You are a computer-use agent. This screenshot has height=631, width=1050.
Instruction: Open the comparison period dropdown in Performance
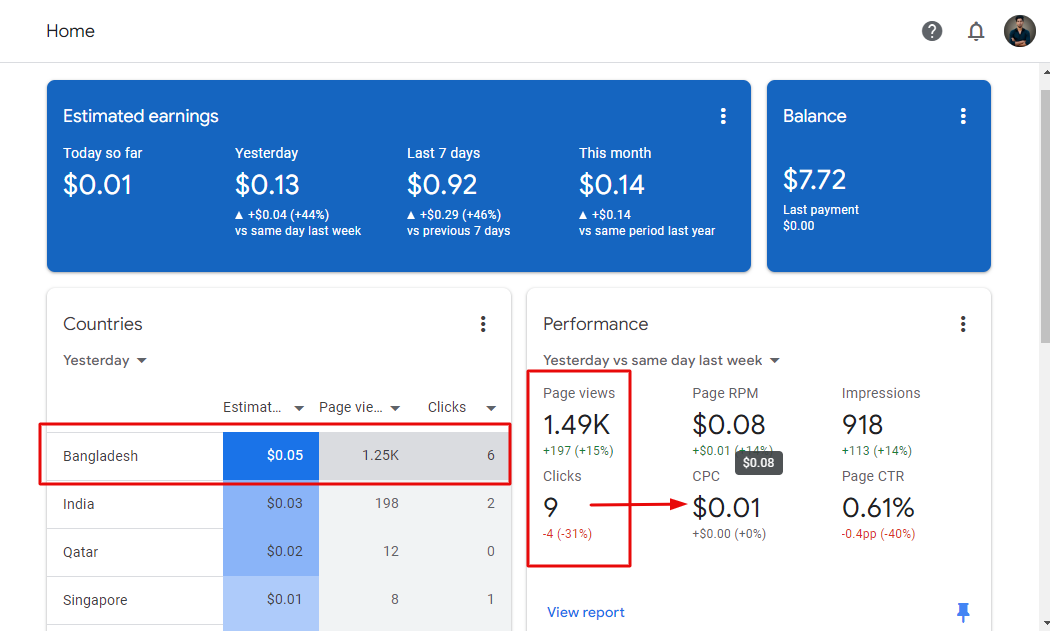(x=661, y=360)
